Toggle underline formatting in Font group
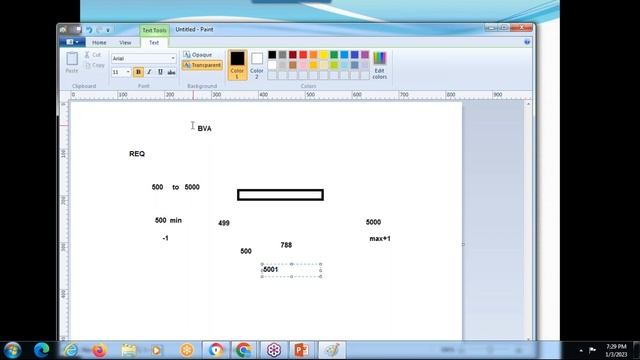The width and height of the screenshot is (640, 360). [x=160, y=72]
